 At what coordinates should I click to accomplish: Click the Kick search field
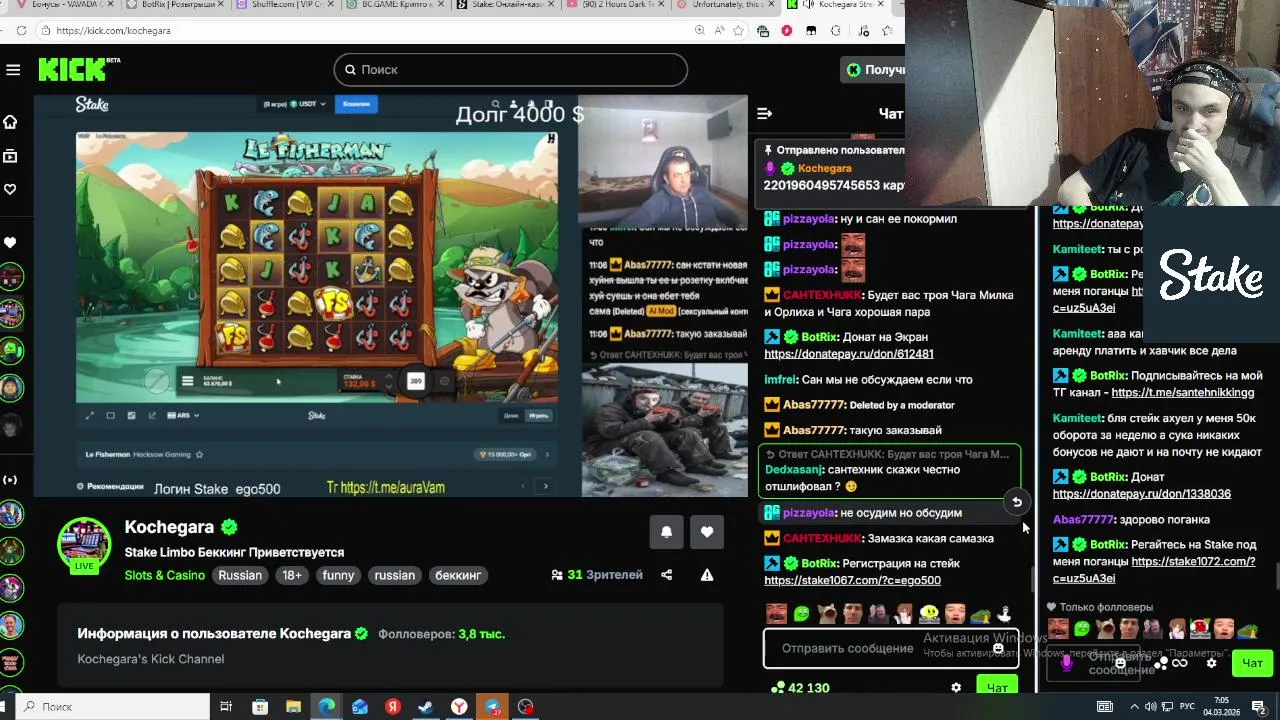point(510,69)
